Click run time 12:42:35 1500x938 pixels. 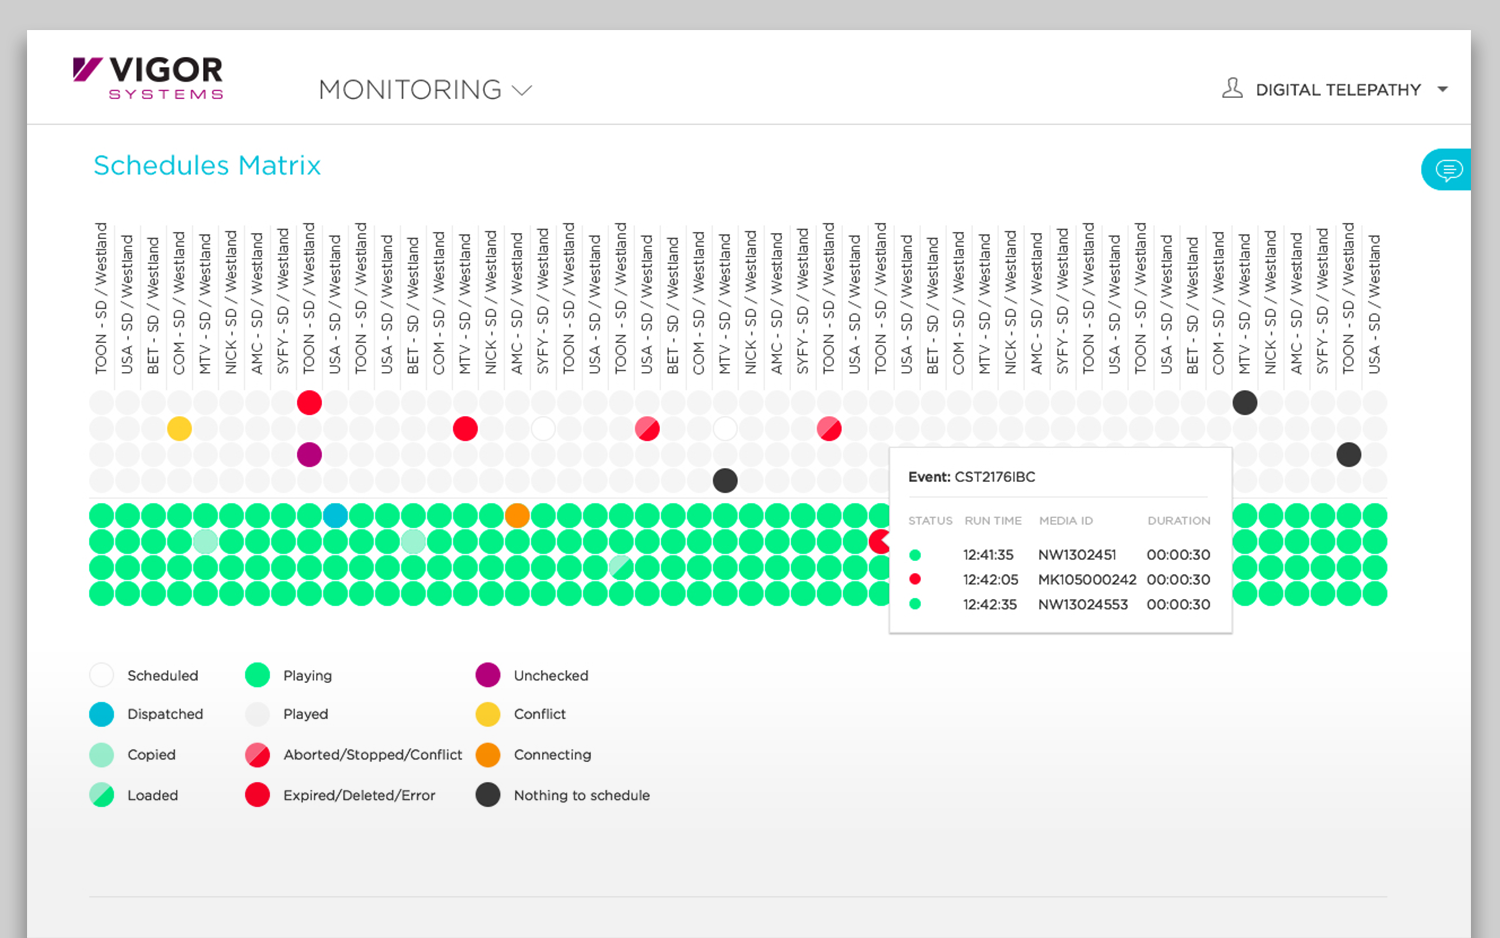989,605
